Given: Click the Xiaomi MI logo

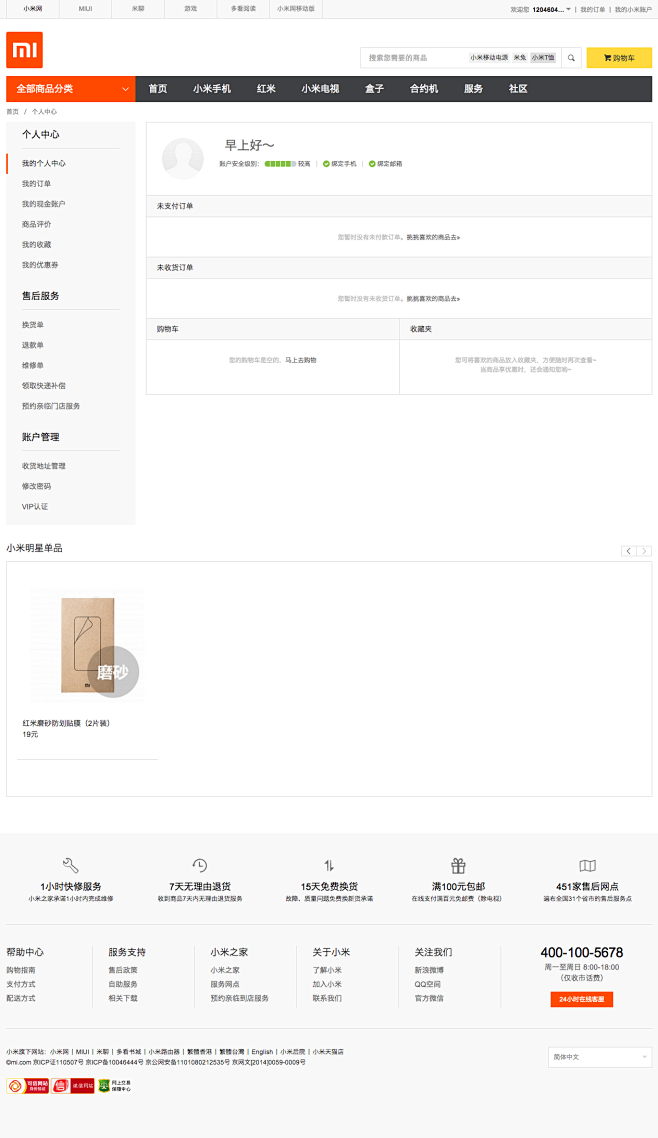Looking at the screenshot, I should [25, 50].
